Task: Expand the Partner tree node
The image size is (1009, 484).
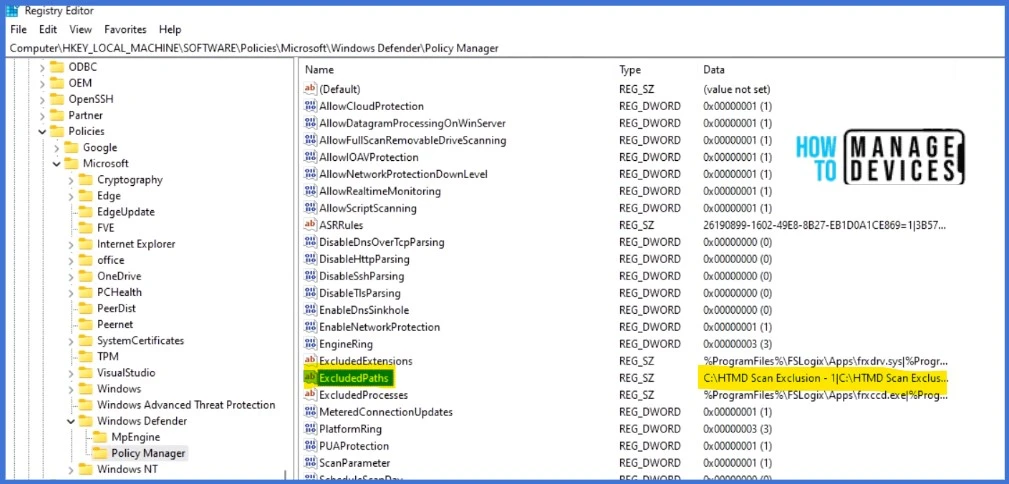Action: pos(42,115)
